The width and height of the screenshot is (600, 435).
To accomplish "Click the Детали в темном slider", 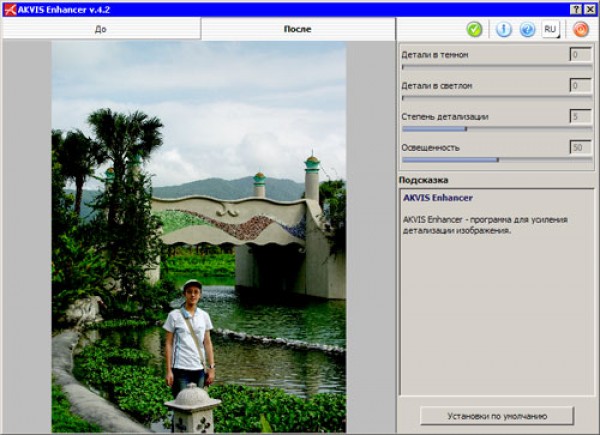I will click(497, 67).
